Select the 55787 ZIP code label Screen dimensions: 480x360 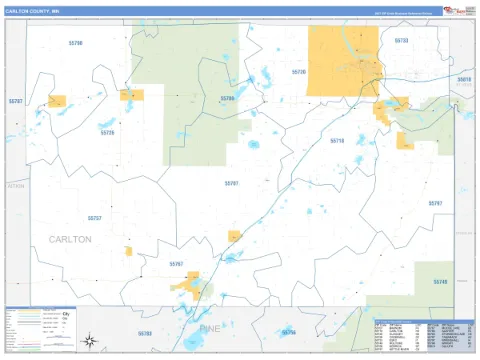pos(16,101)
